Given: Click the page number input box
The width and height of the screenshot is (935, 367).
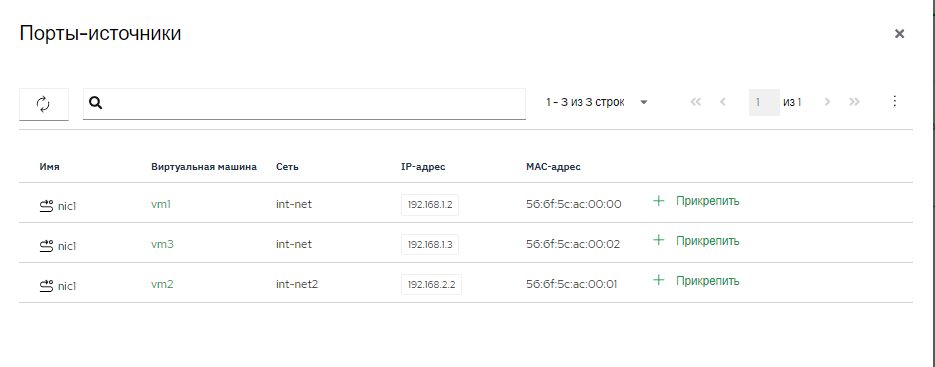Looking at the screenshot, I should click(x=764, y=103).
